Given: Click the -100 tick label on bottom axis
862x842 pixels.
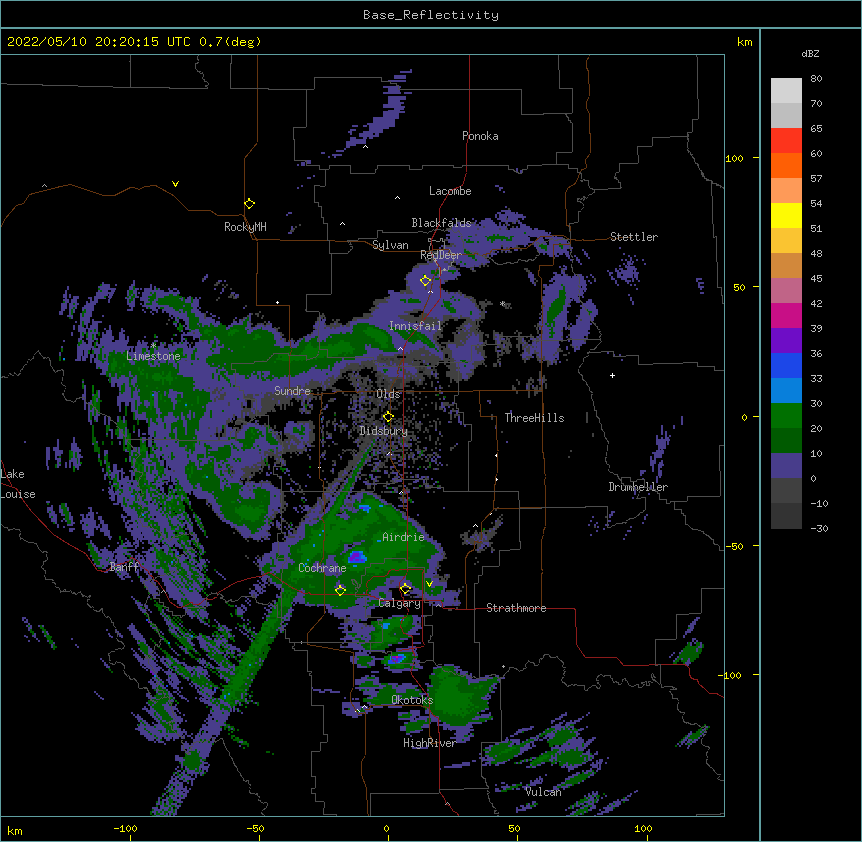Looking at the screenshot, I should point(125,828).
